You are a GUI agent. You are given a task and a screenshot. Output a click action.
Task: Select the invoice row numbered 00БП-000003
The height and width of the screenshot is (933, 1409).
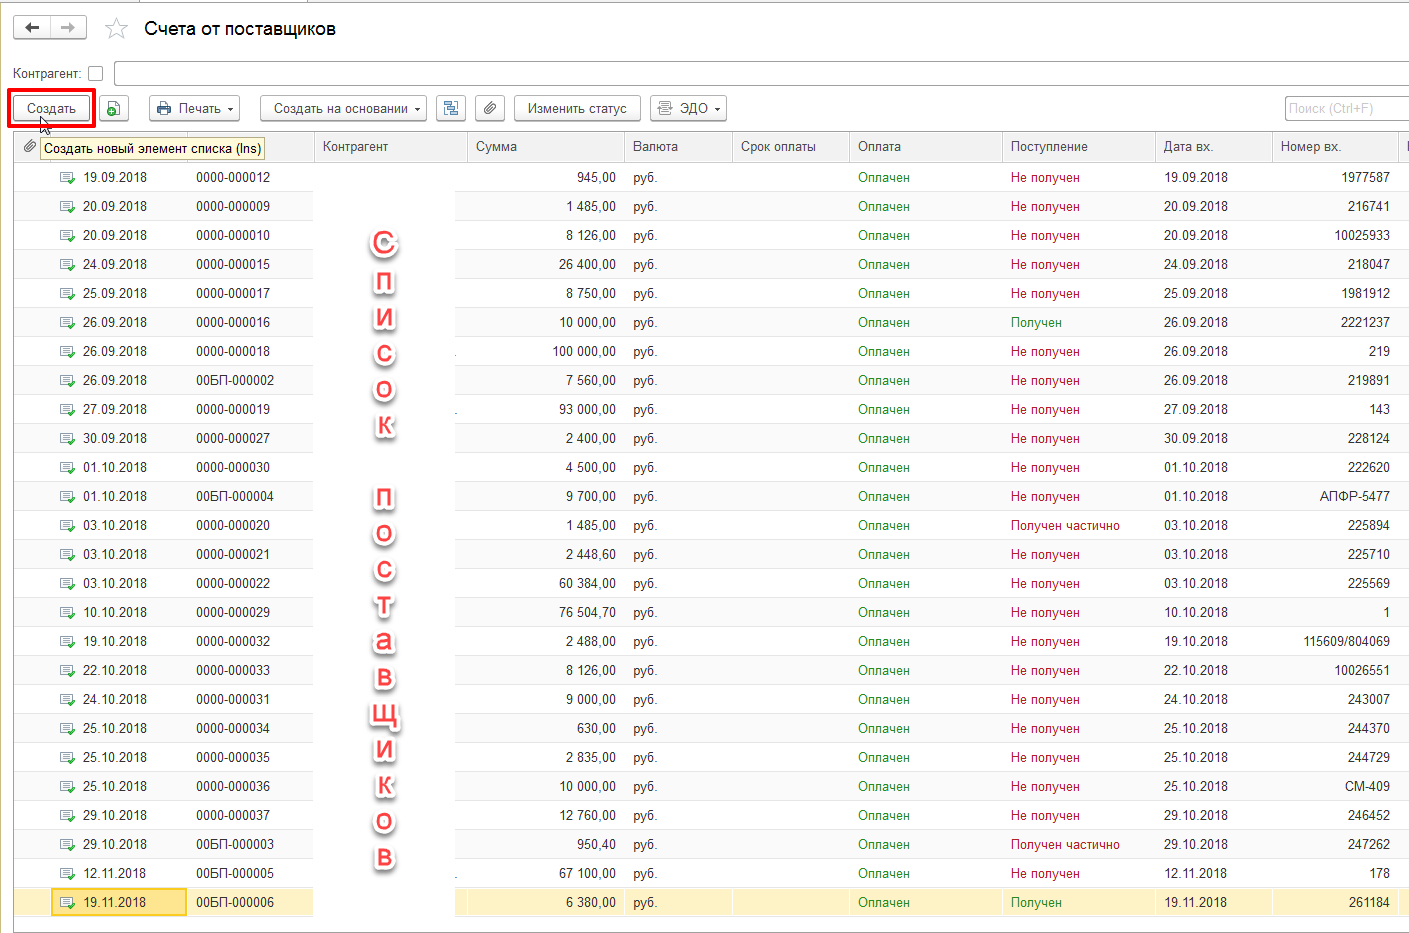235,844
